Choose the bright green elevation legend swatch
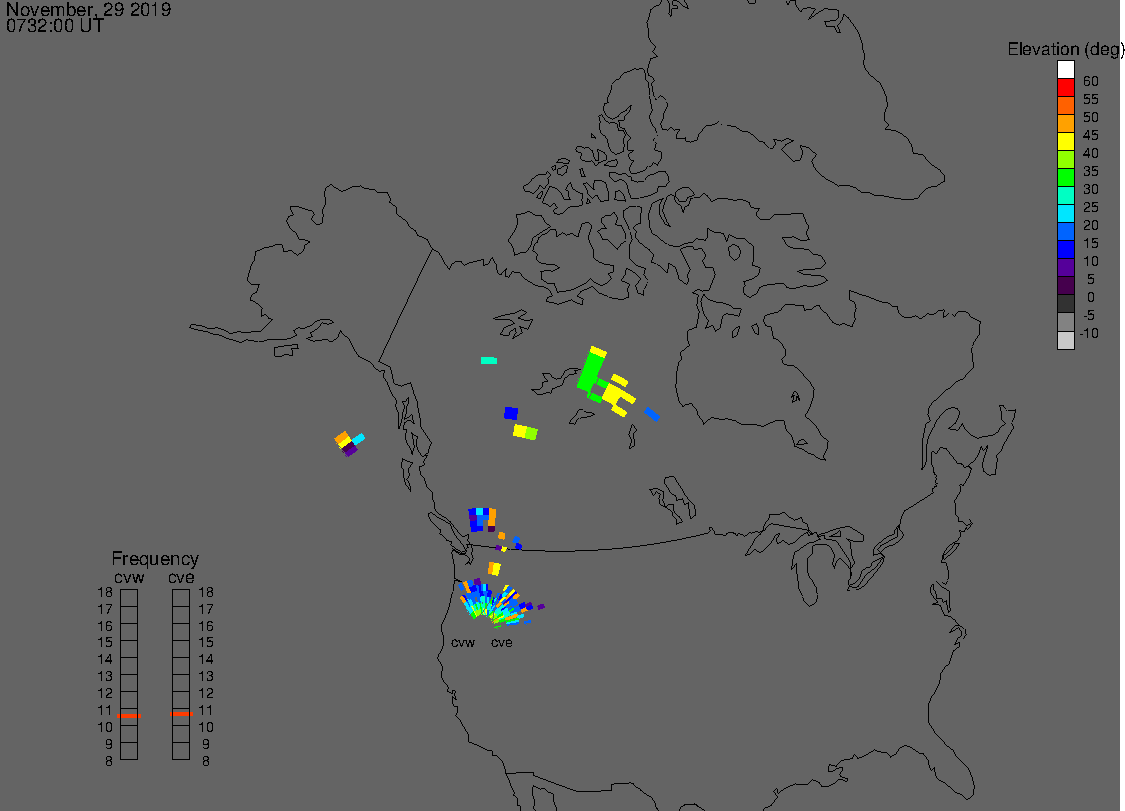Screen dimensions: 1125x811 click(1065, 177)
